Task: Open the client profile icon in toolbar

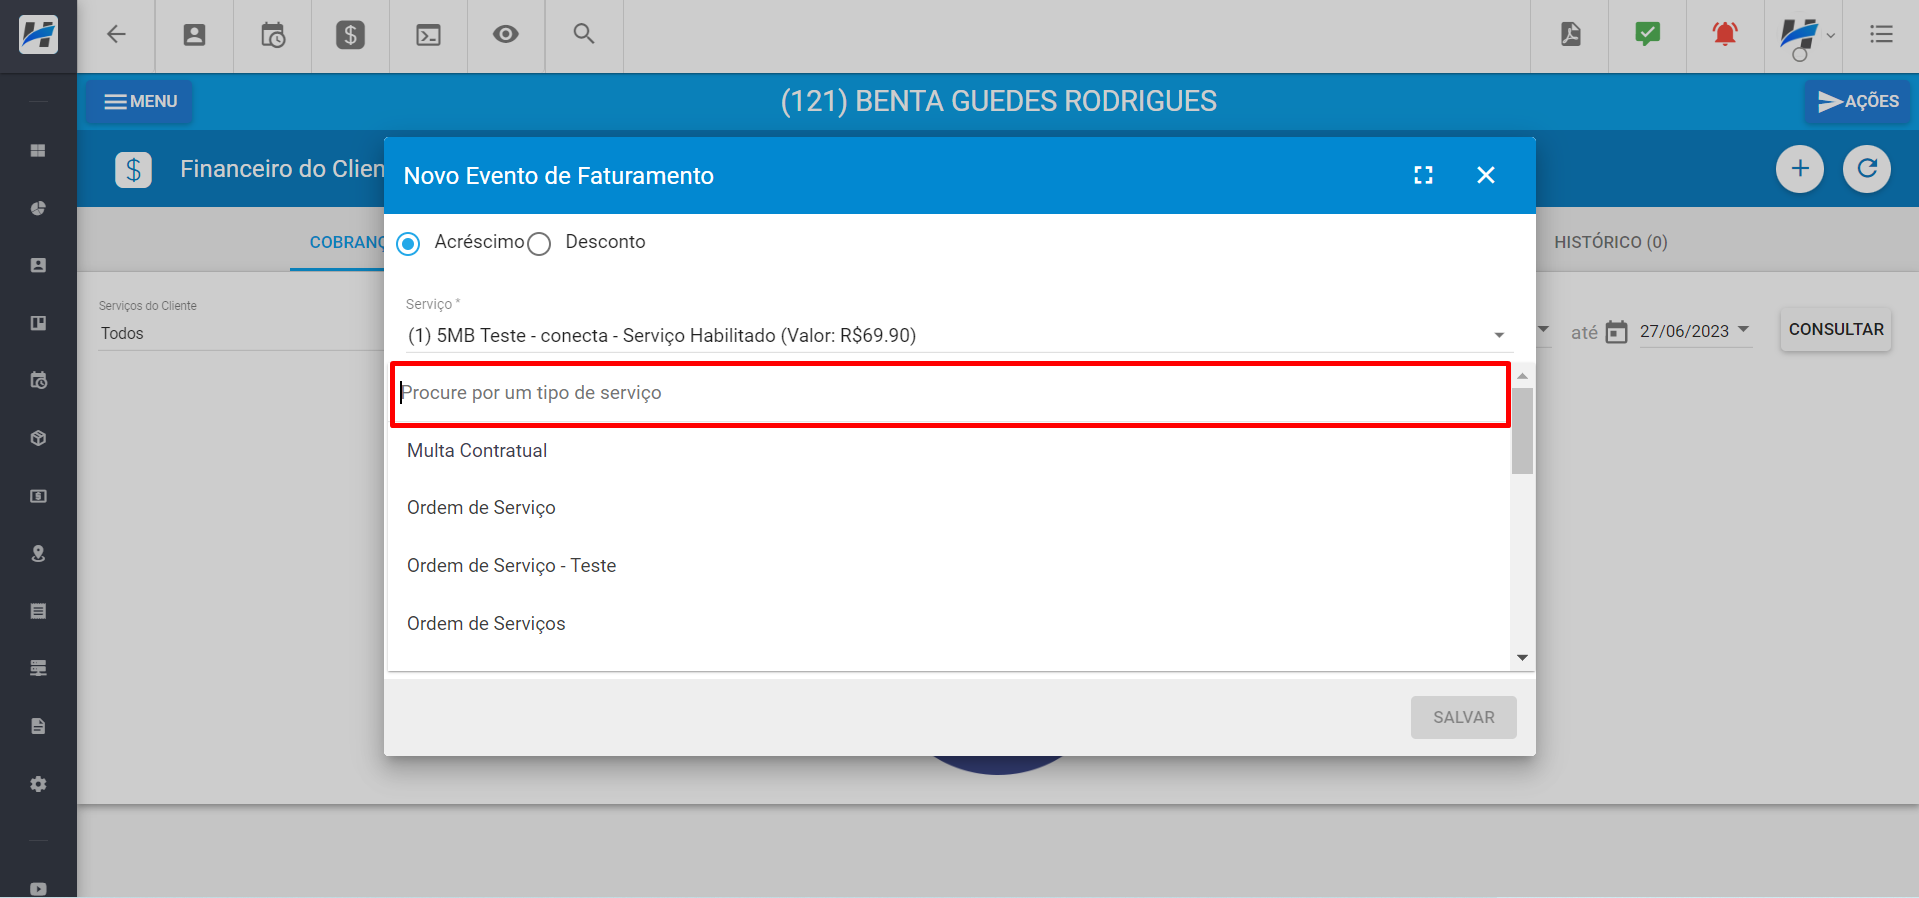Action: pyautogui.click(x=194, y=35)
